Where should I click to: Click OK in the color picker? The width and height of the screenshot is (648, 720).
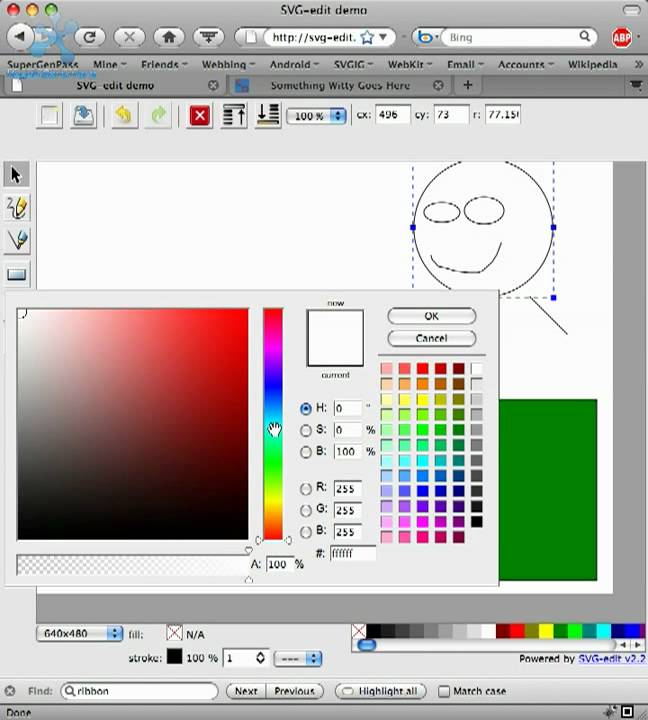click(x=432, y=316)
